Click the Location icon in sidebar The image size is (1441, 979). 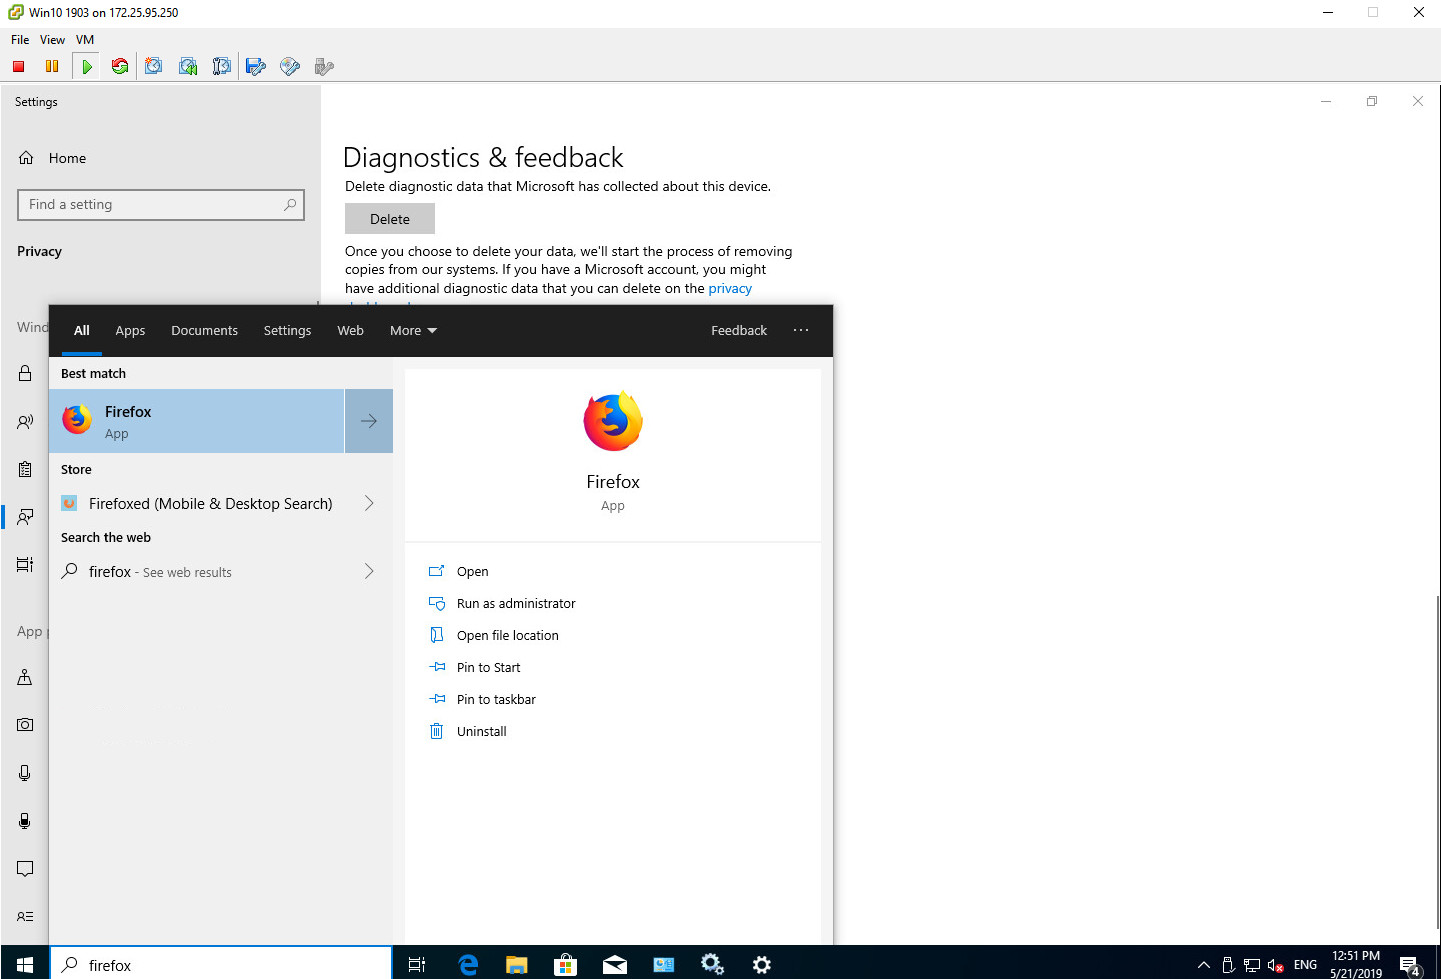tap(25, 677)
